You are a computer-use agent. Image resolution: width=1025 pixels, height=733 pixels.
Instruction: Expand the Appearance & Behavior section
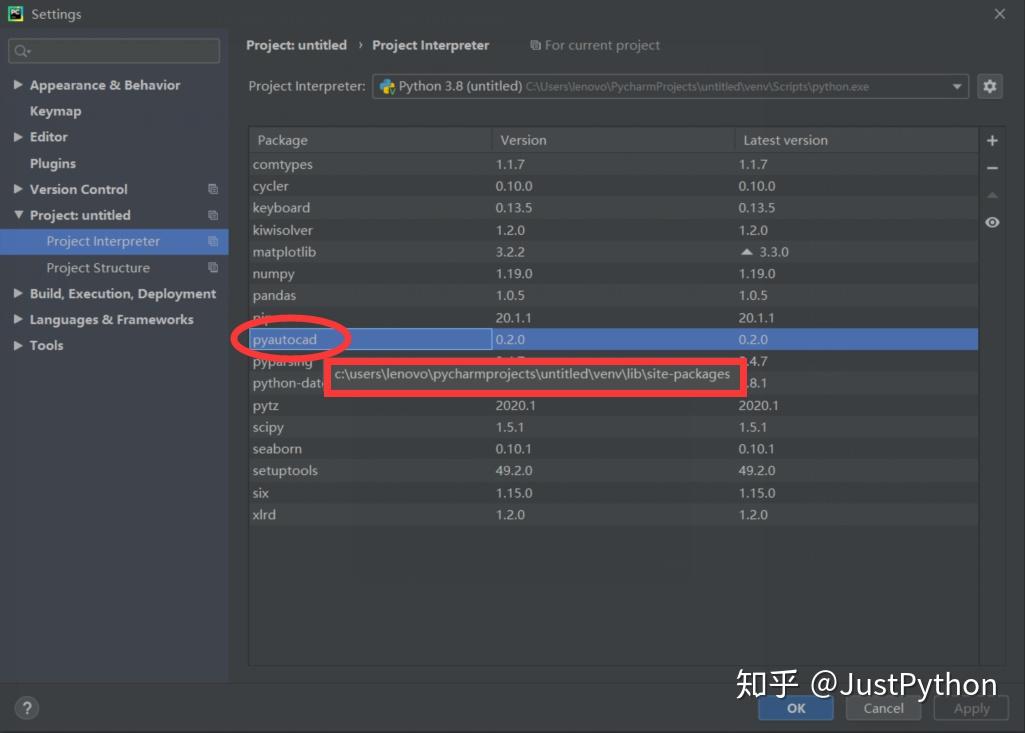17,85
